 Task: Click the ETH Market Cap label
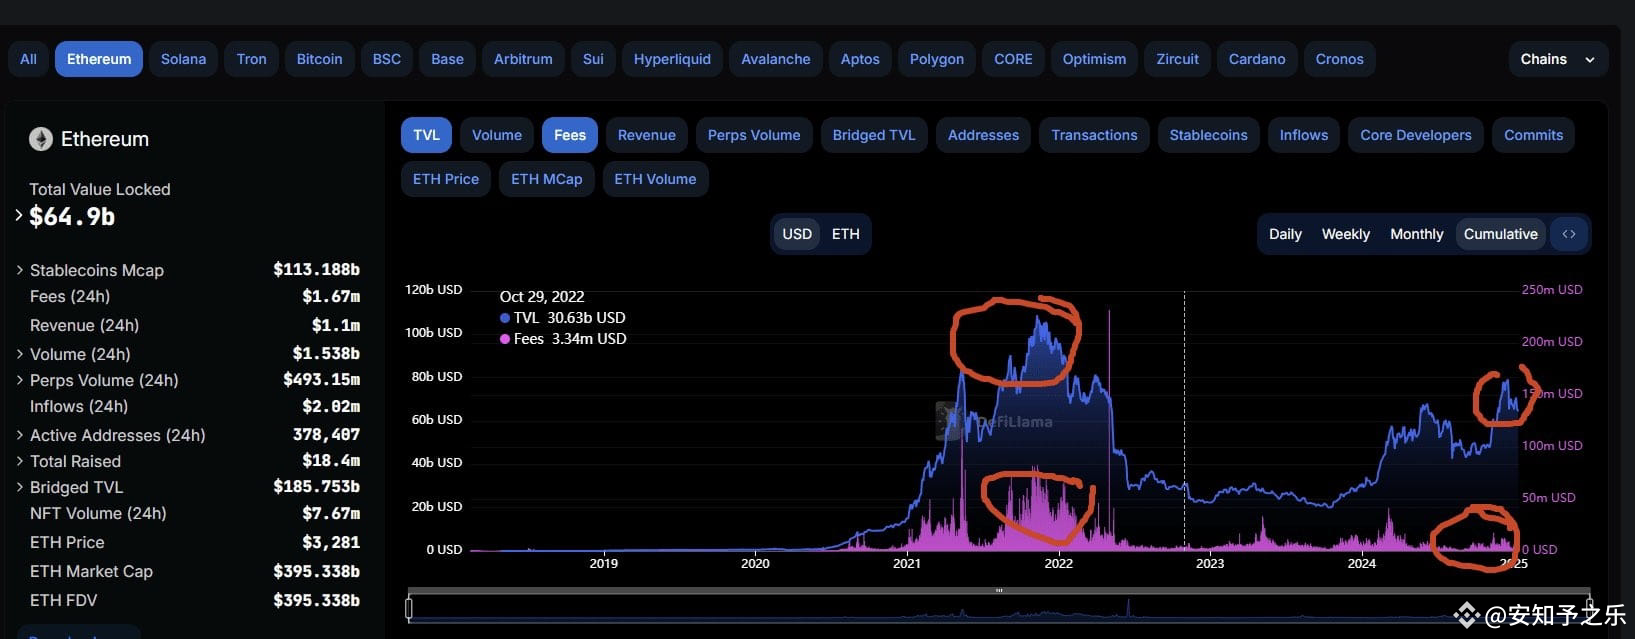(x=91, y=571)
